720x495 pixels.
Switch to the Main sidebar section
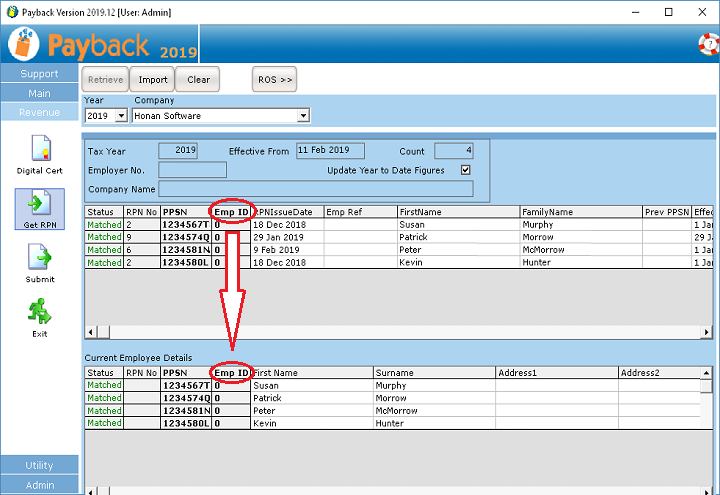point(40,93)
